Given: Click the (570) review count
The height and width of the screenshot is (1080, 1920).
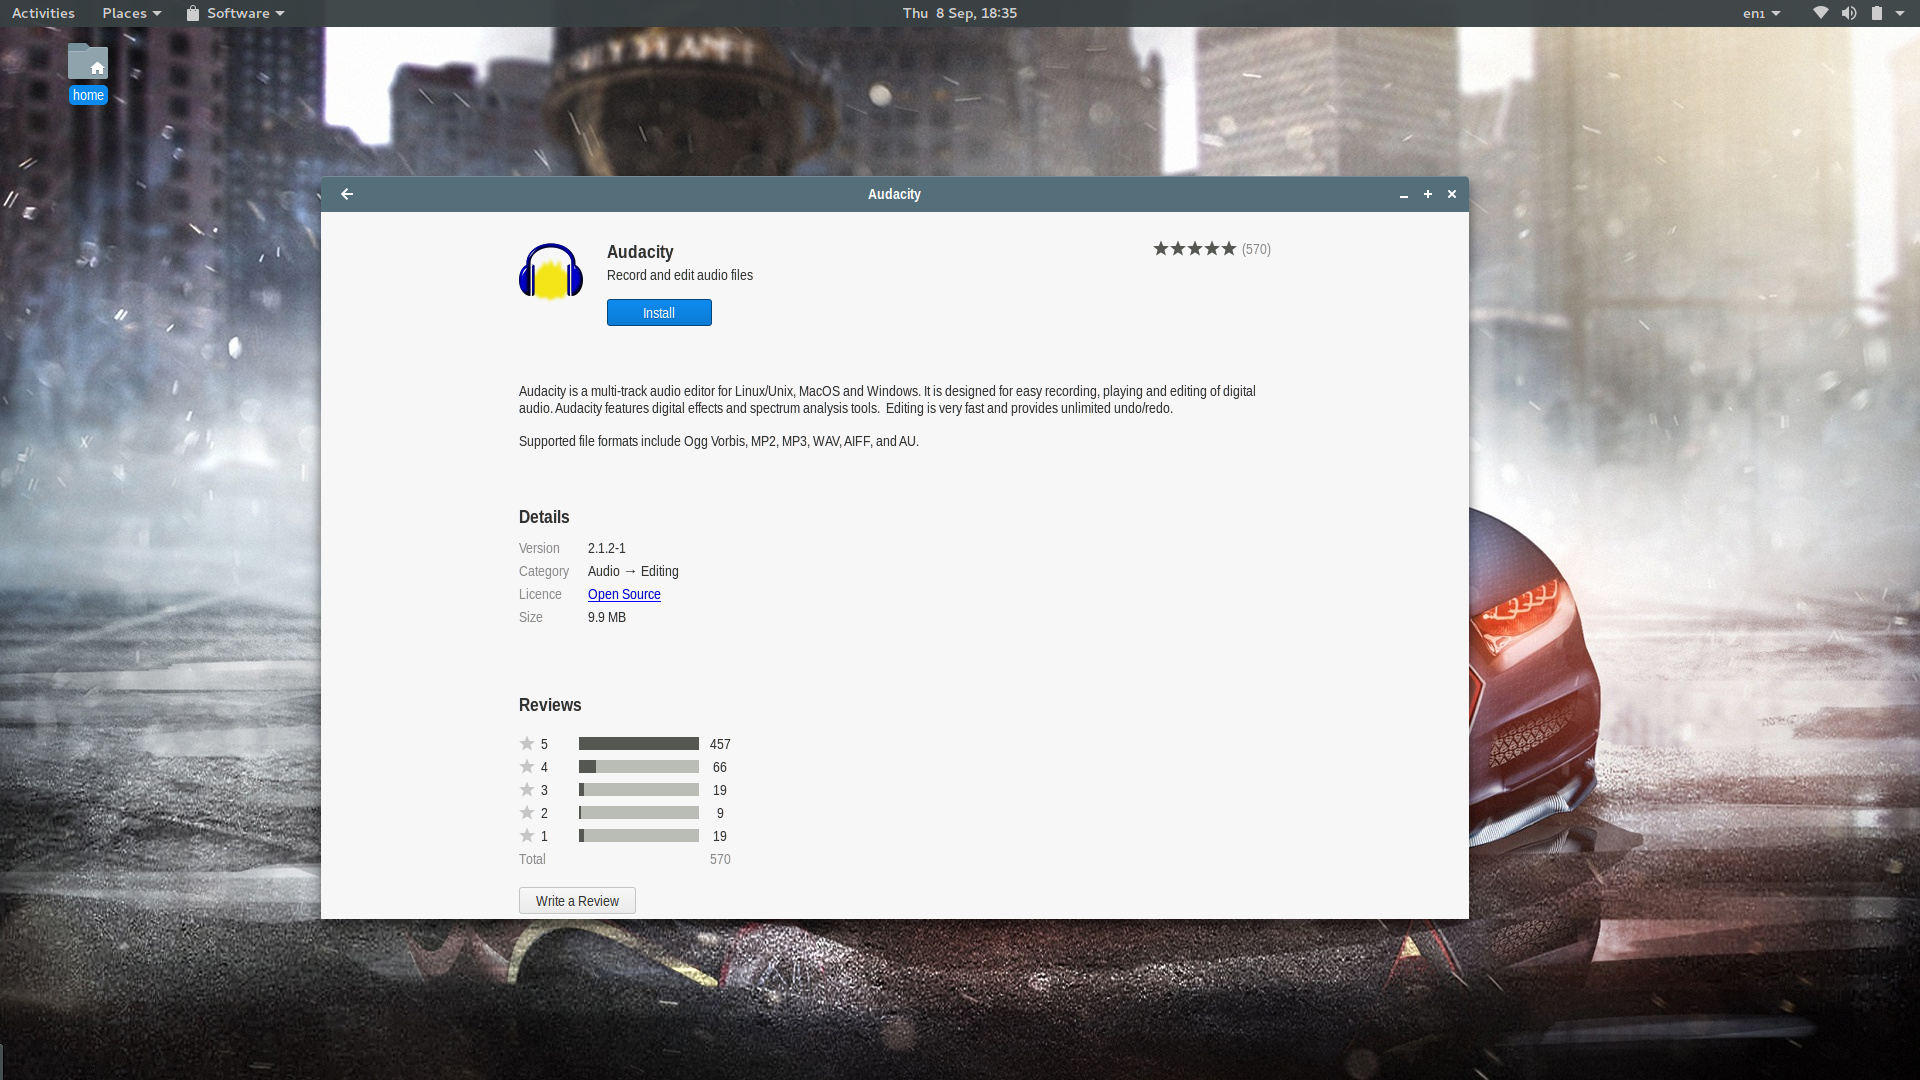Looking at the screenshot, I should 1256,249.
